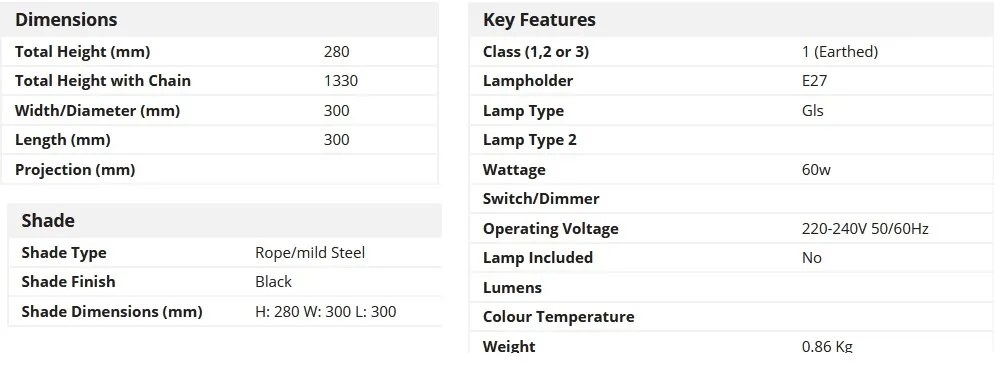The height and width of the screenshot is (367, 994).
Task: Select the Key Features section header
Action: 539,20
